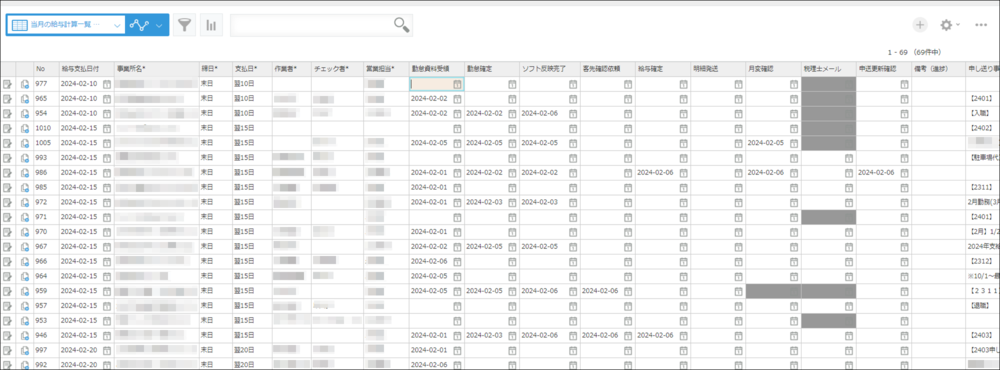
Task: Open record detail icon for No 953
Action: click(25, 320)
